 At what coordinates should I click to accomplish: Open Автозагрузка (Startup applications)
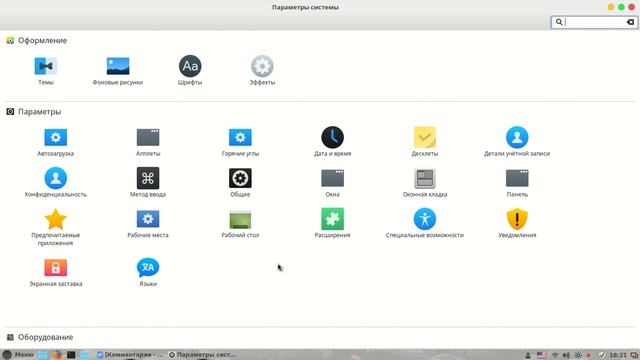click(x=56, y=142)
